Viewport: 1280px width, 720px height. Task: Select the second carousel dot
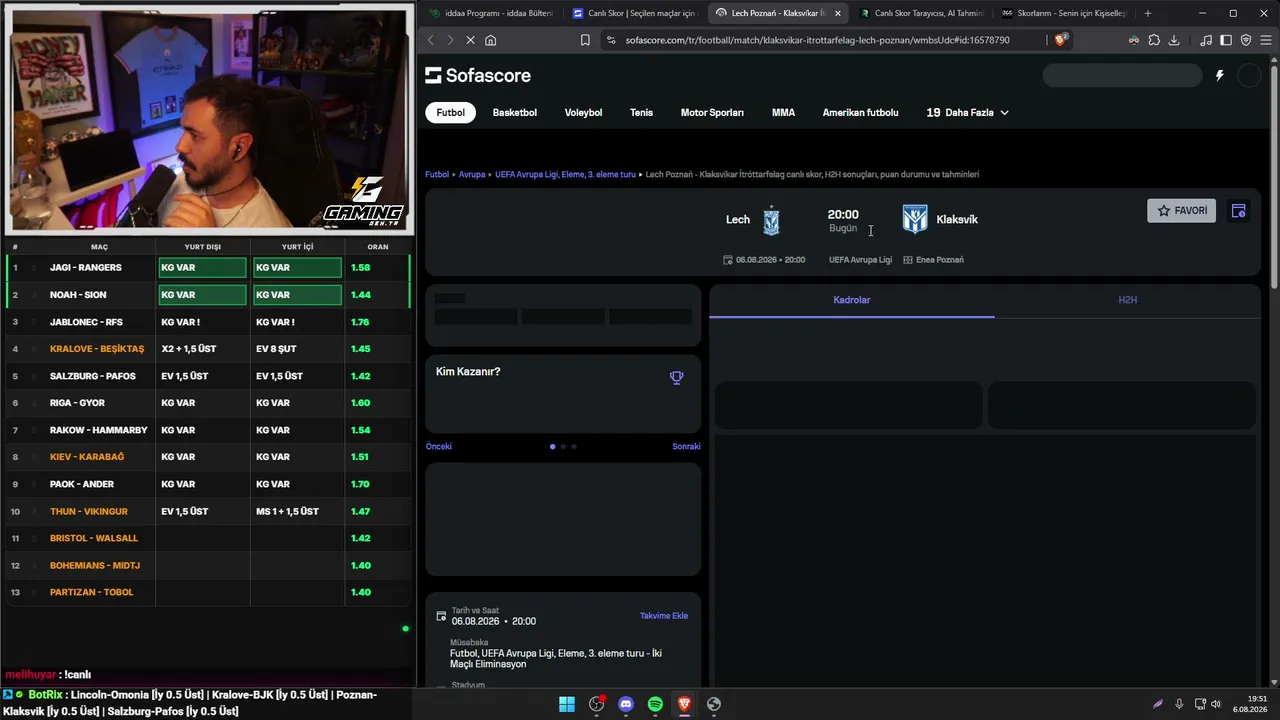(563, 447)
